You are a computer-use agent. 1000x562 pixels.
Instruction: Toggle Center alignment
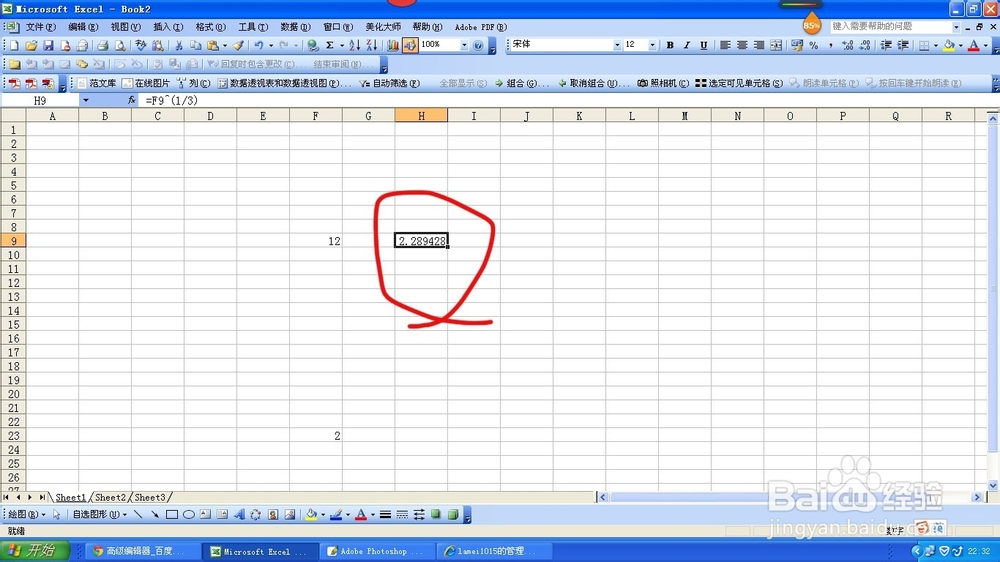tap(742, 45)
